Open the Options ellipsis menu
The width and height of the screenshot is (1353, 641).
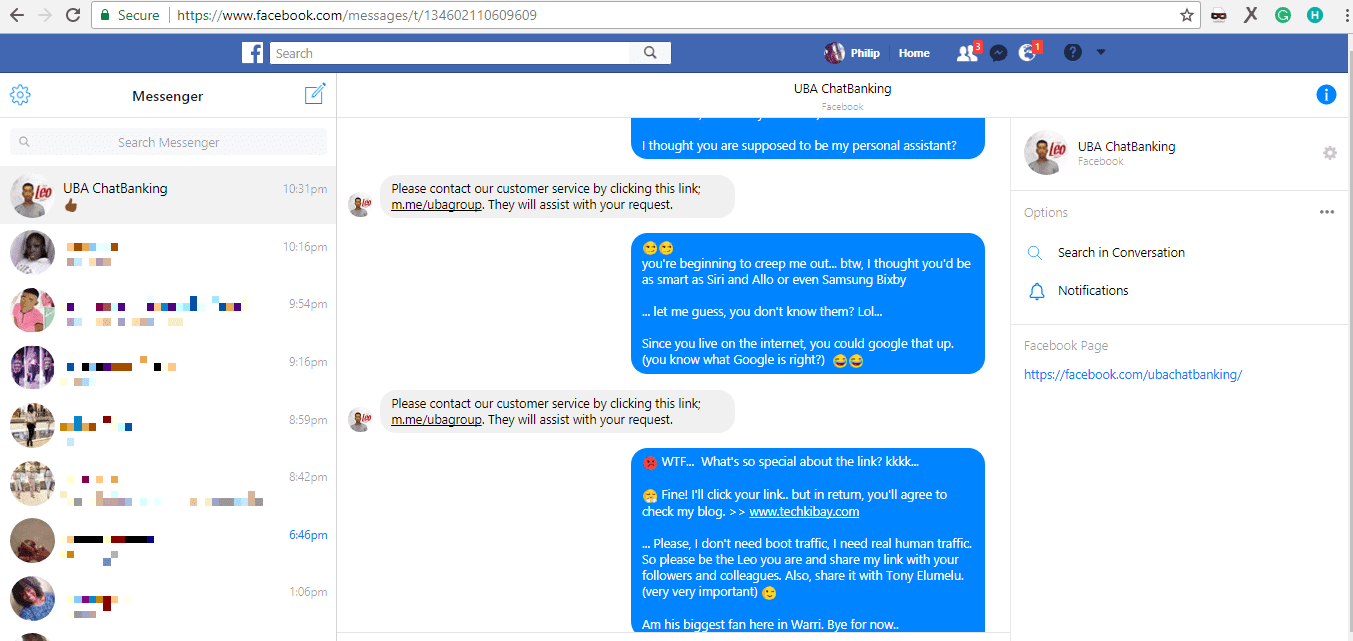click(1327, 212)
